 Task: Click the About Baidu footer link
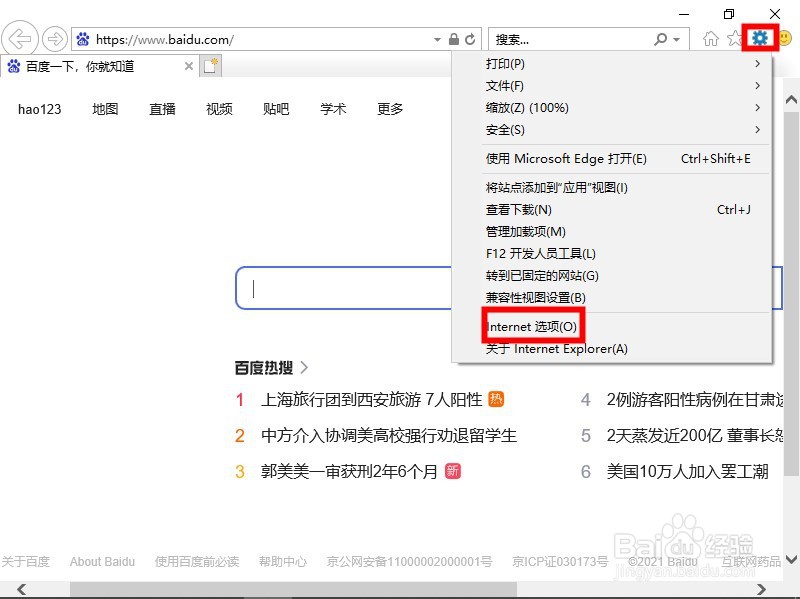click(x=103, y=561)
